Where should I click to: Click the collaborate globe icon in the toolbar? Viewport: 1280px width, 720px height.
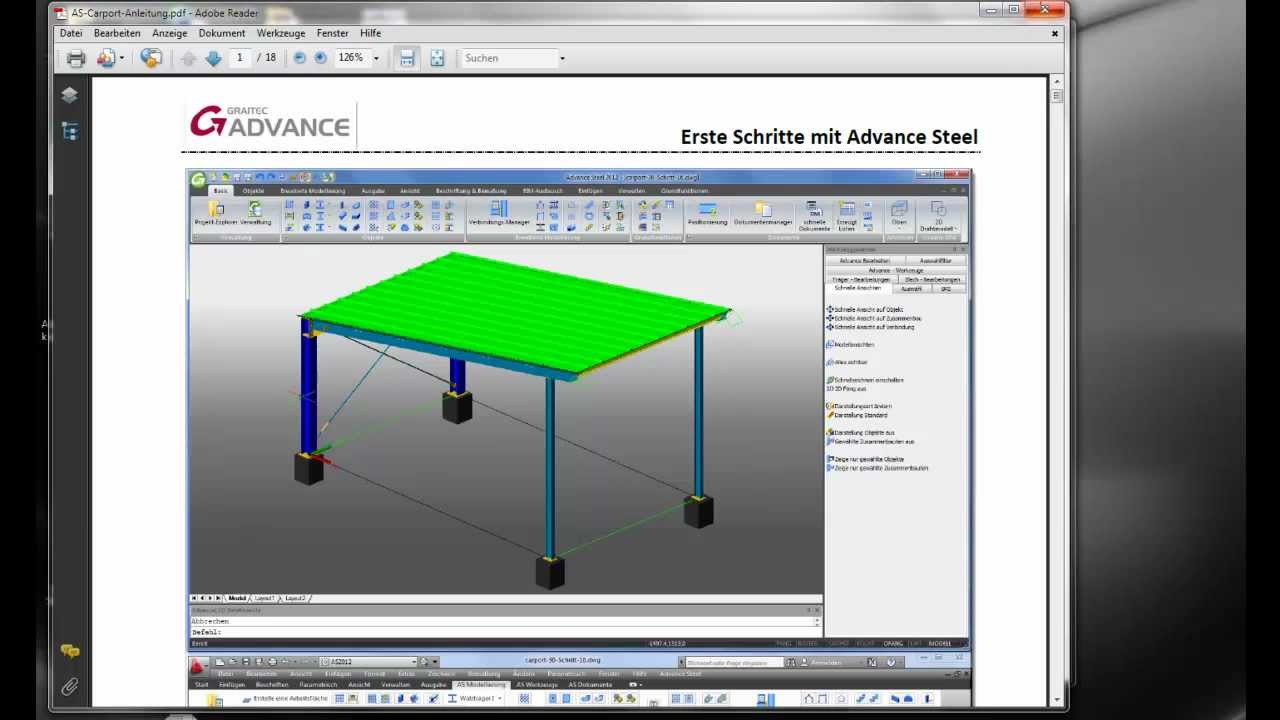click(x=151, y=58)
